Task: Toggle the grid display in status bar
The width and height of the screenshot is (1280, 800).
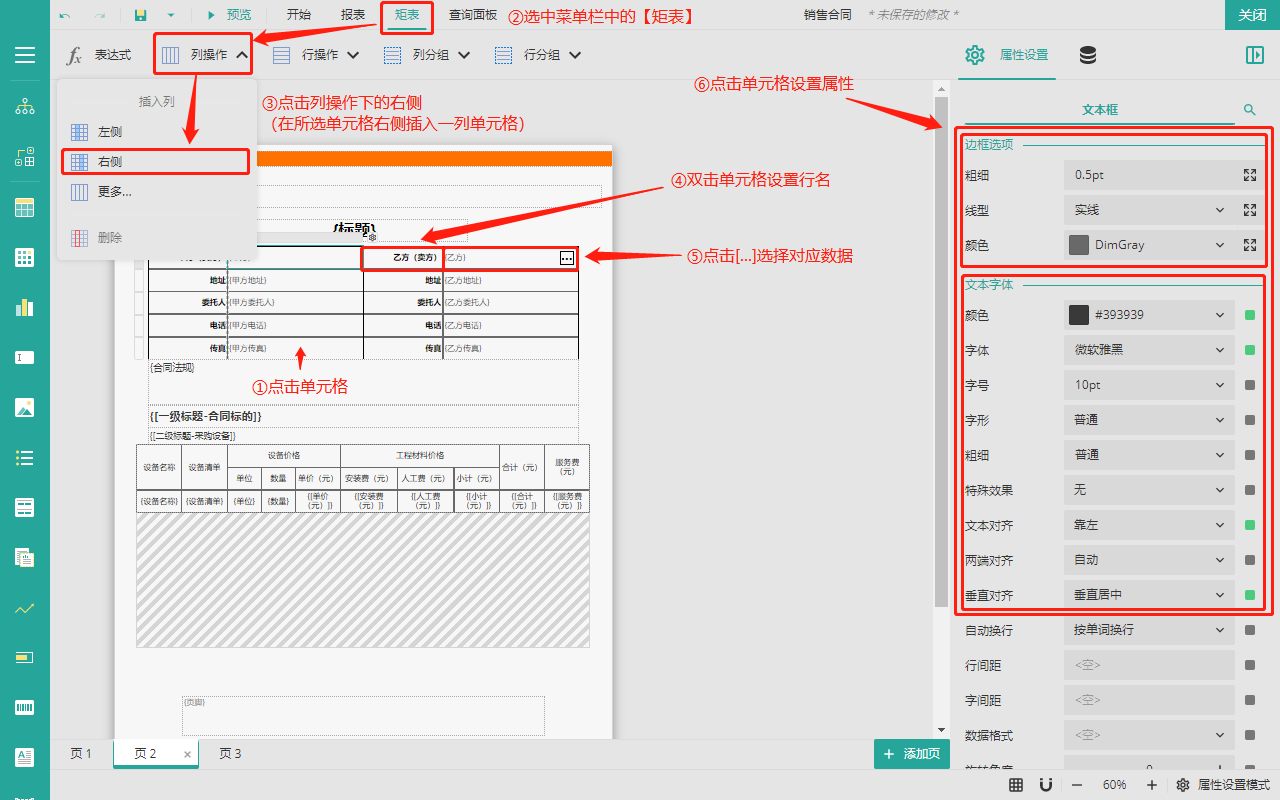Action: pyautogui.click(x=1015, y=785)
